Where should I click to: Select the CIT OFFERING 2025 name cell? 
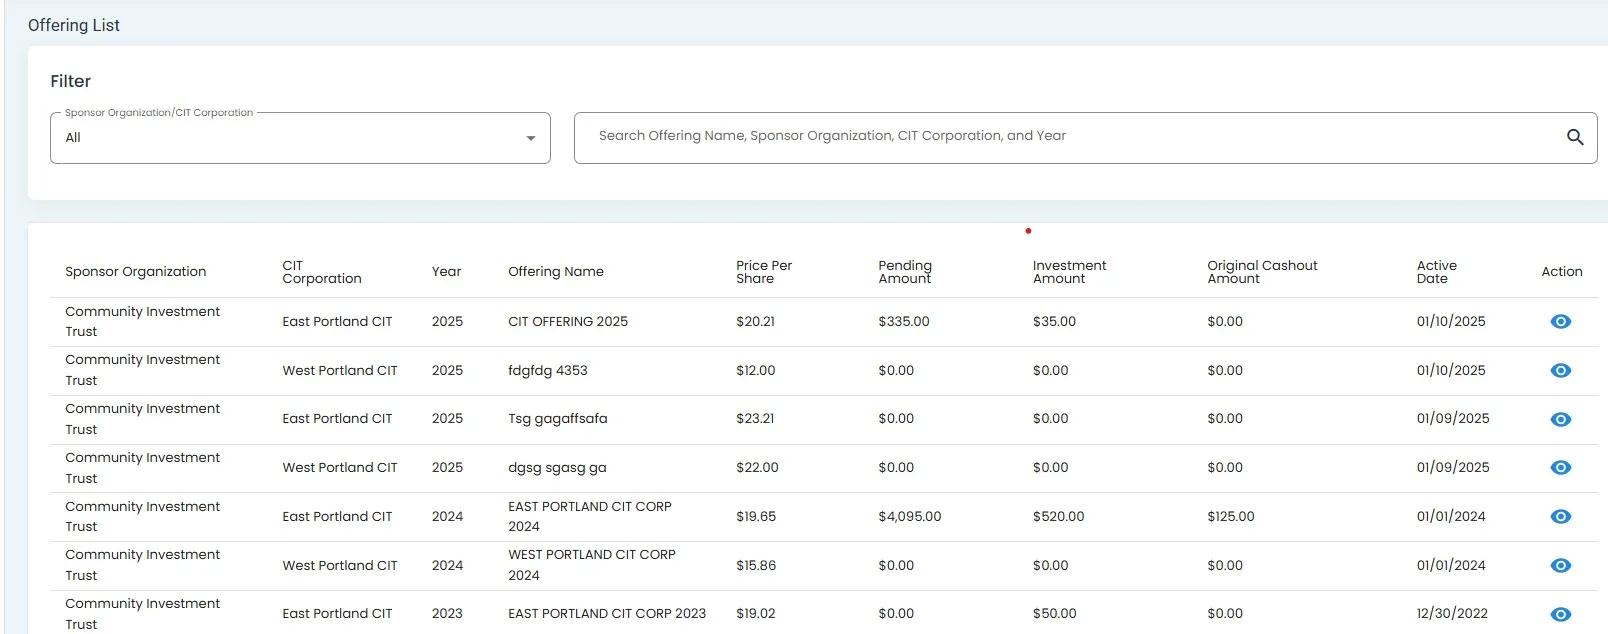point(567,322)
